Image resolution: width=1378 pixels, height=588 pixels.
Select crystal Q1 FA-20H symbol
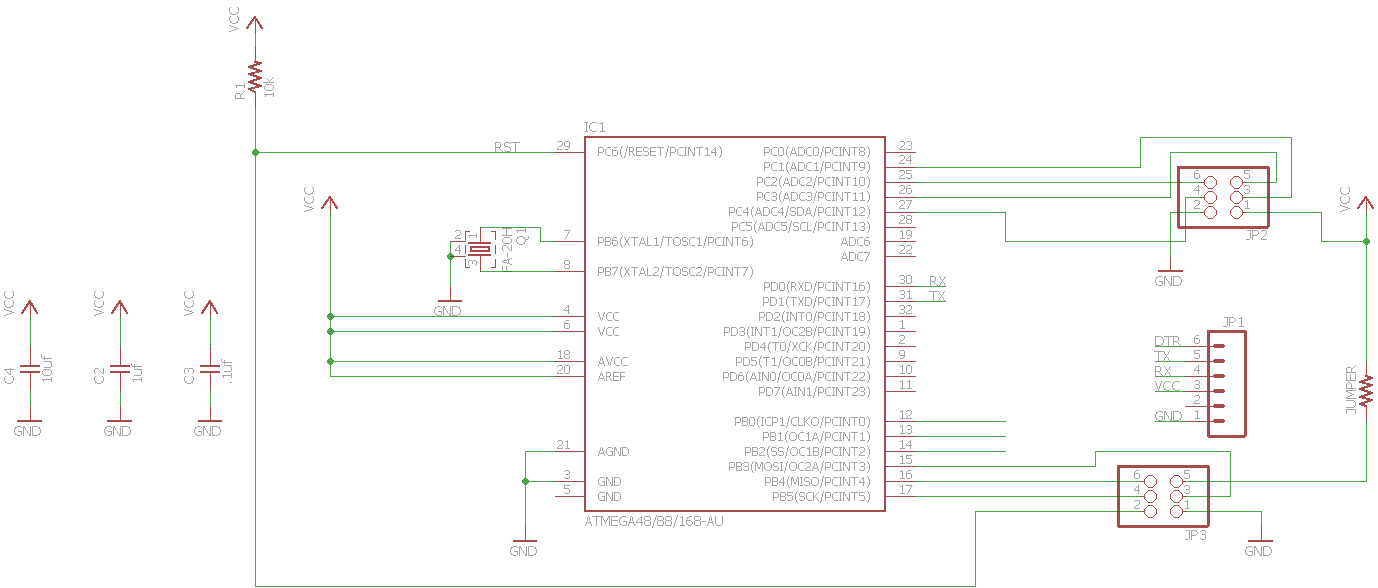[480, 248]
